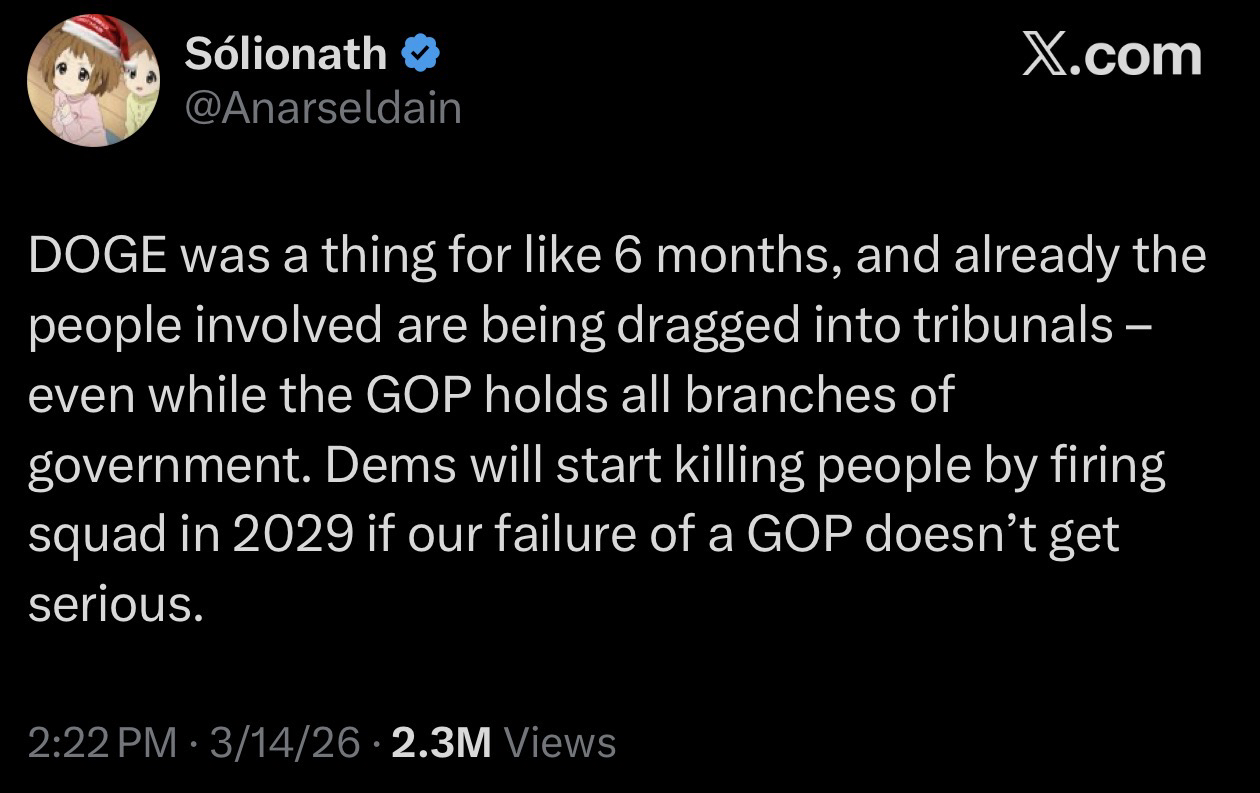The height and width of the screenshot is (793, 1260).
Task: Click the word serious ending the post
Action: [x=108, y=604]
